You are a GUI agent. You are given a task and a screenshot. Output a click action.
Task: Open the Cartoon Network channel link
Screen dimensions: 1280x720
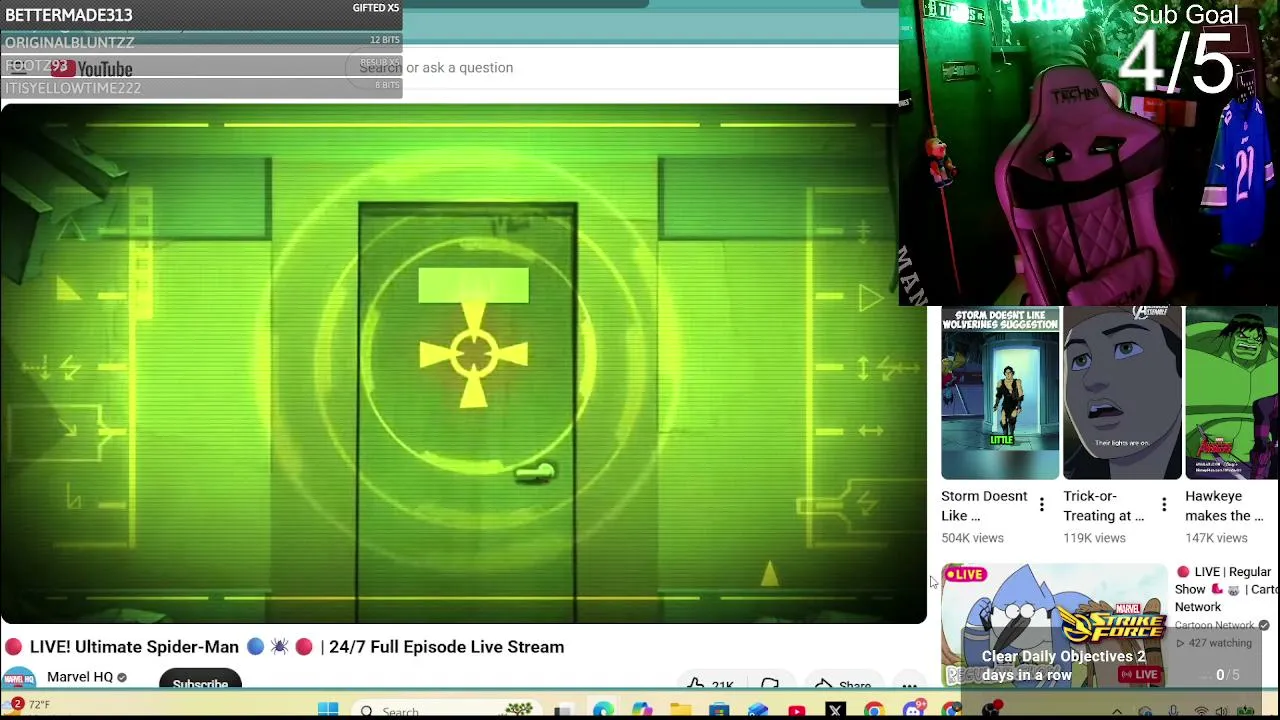pos(1214,626)
